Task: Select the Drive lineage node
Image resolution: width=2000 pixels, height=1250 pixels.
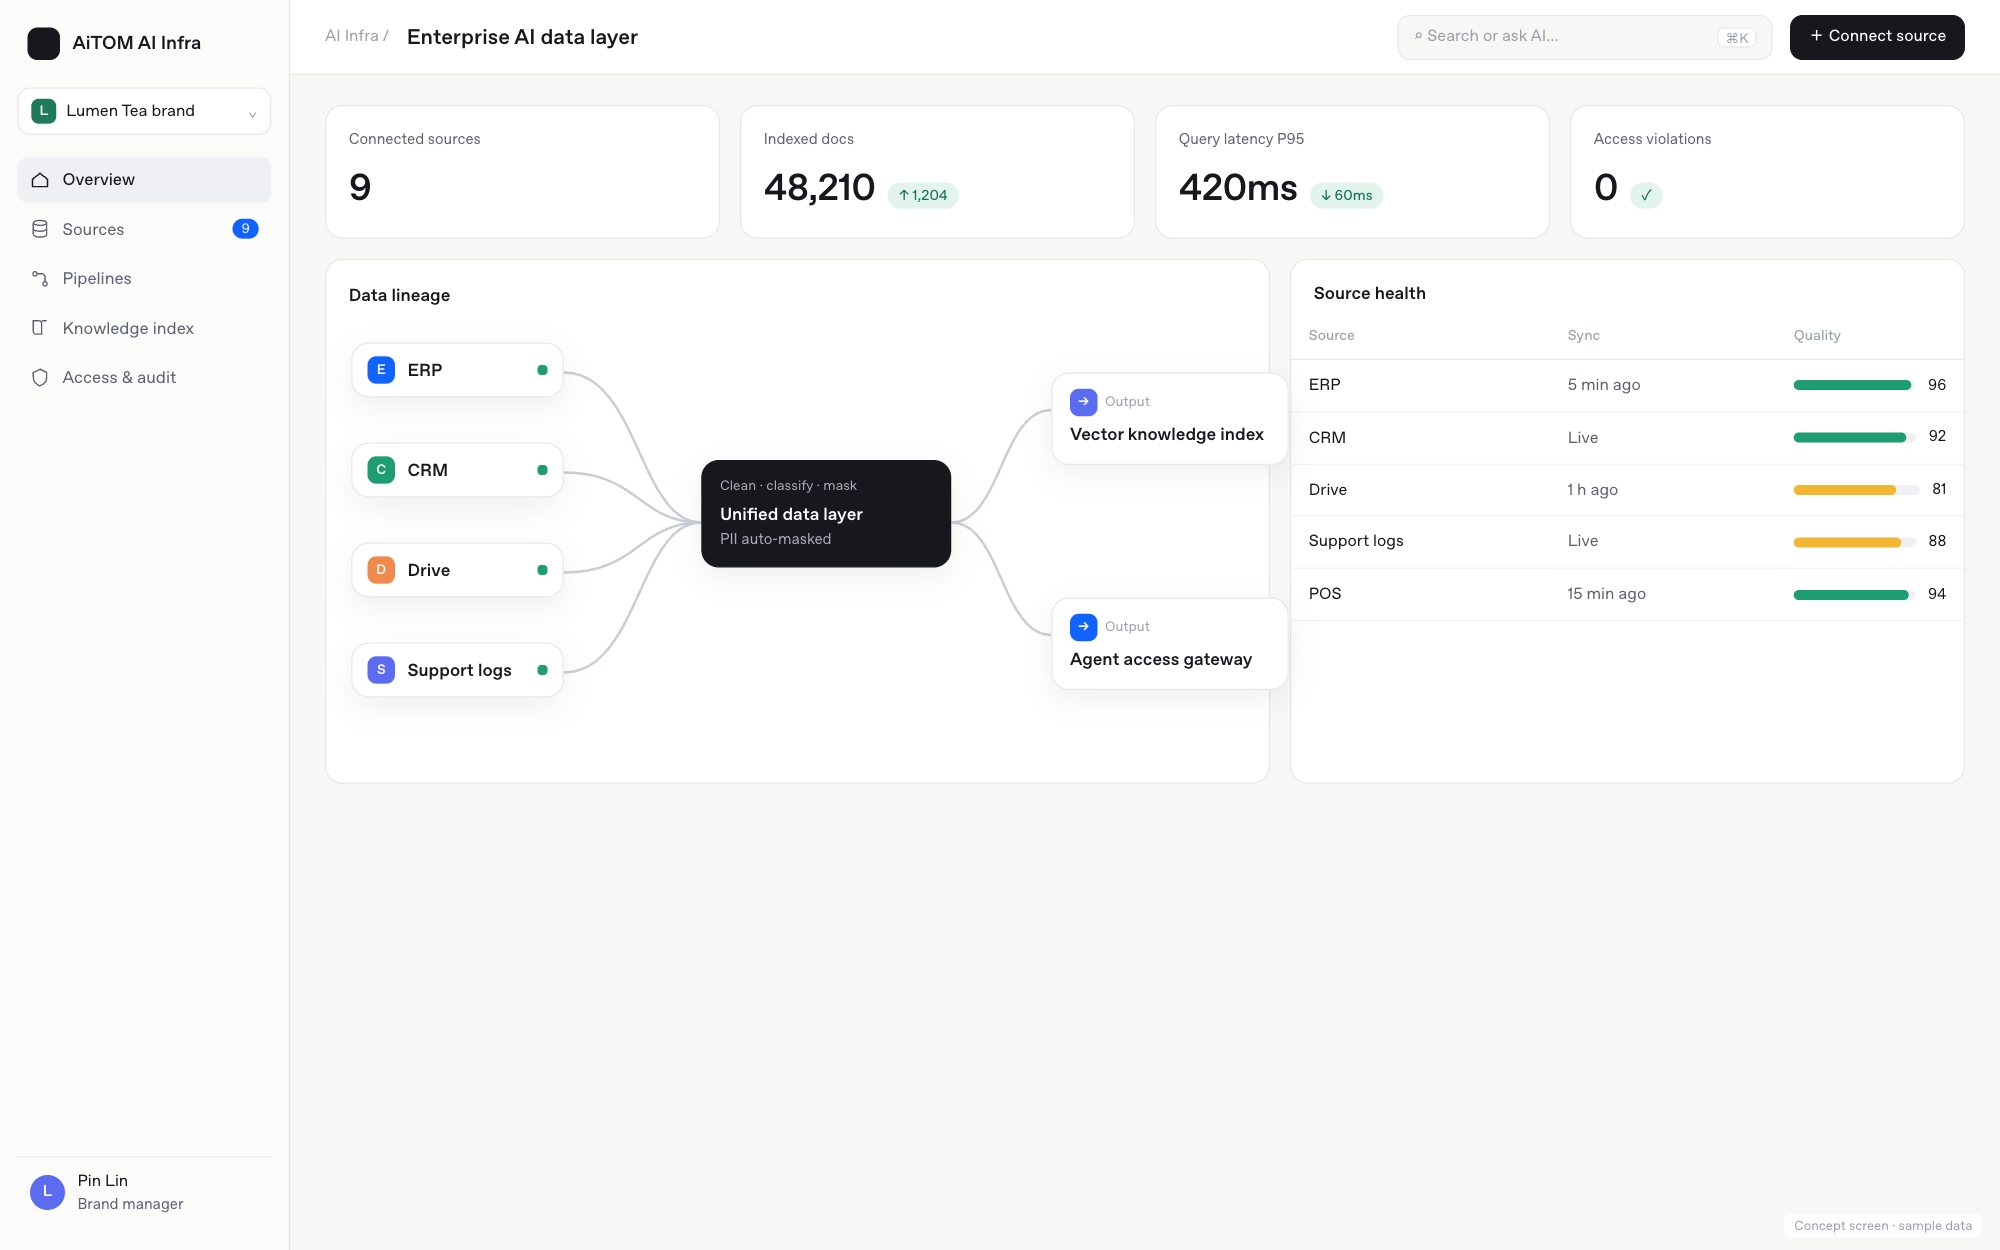Action: pos(457,570)
